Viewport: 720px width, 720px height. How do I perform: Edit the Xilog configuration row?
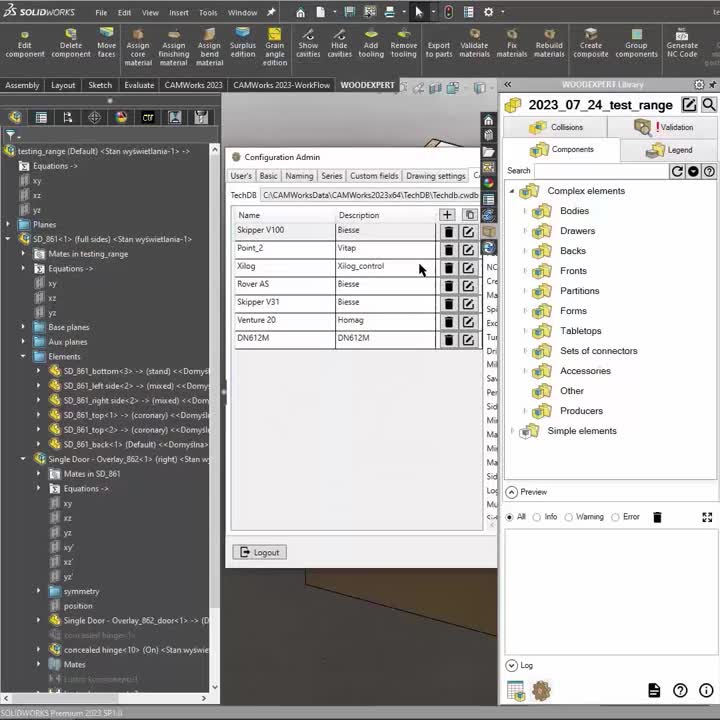click(x=468, y=268)
